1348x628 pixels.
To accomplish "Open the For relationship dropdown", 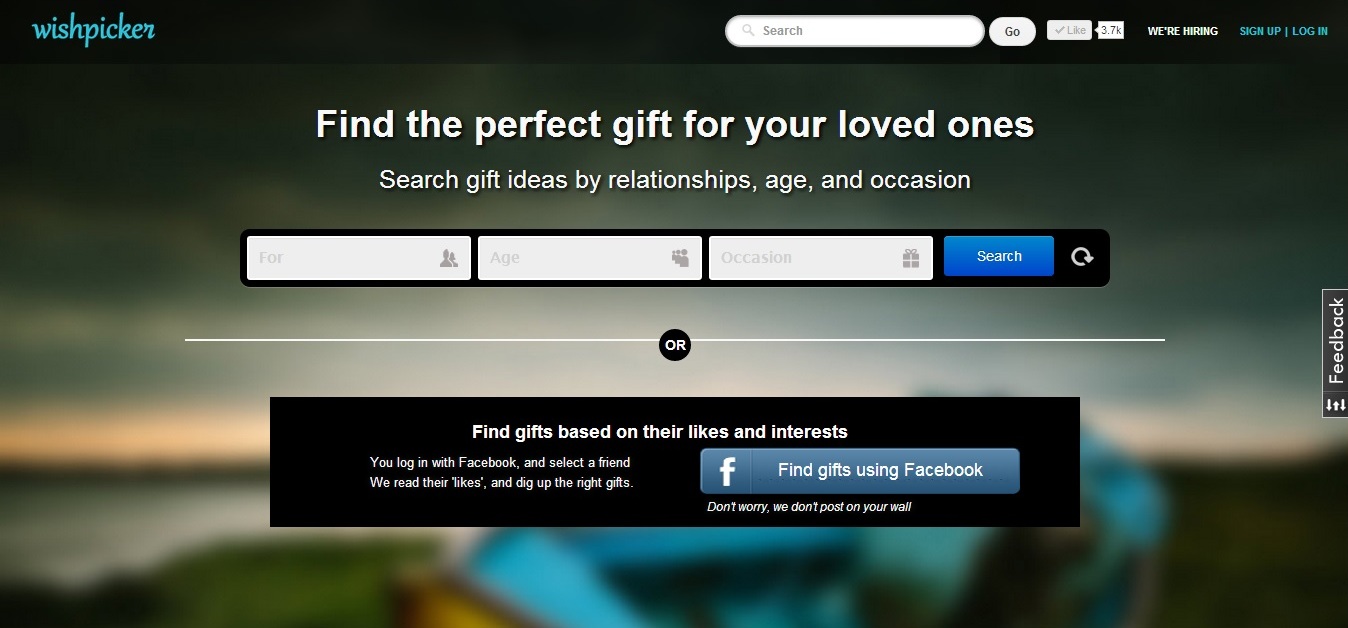I will [x=359, y=258].
